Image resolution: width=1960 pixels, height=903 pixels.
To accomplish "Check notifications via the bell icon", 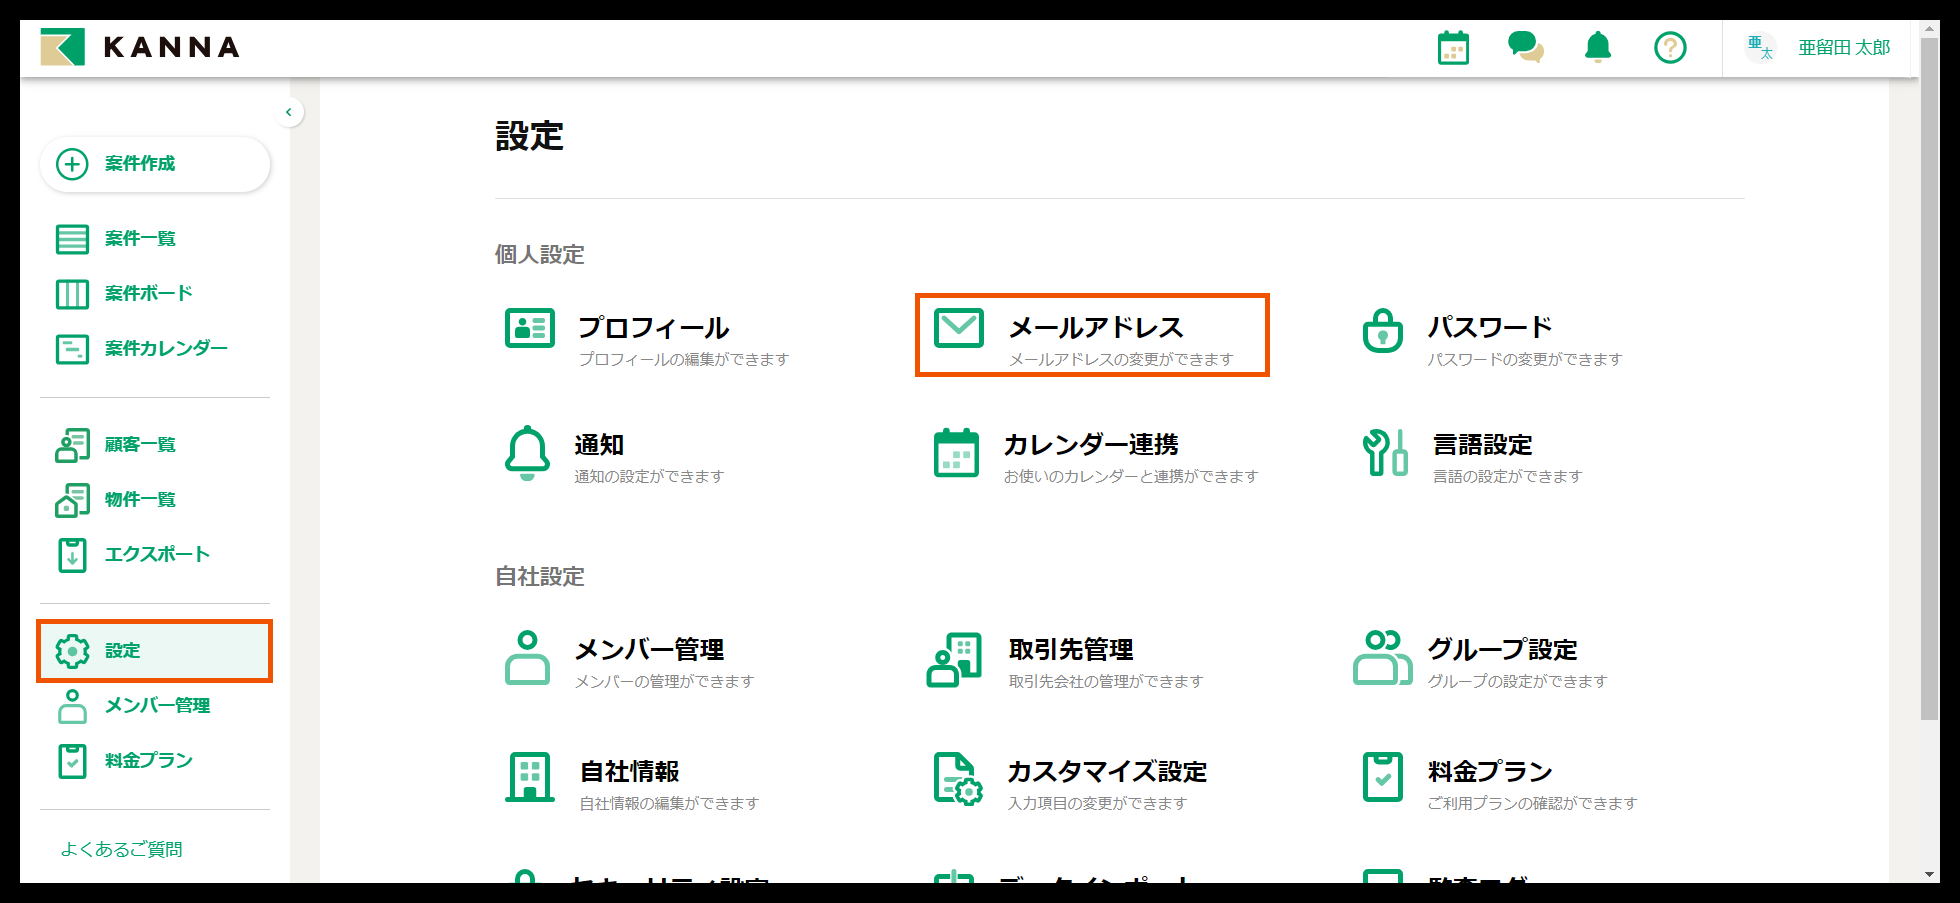I will [x=1597, y=47].
